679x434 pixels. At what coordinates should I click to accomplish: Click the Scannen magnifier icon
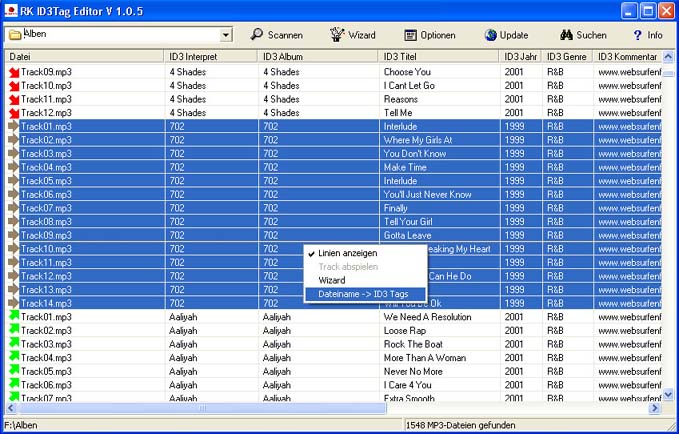pyautogui.click(x=256, y=35)
